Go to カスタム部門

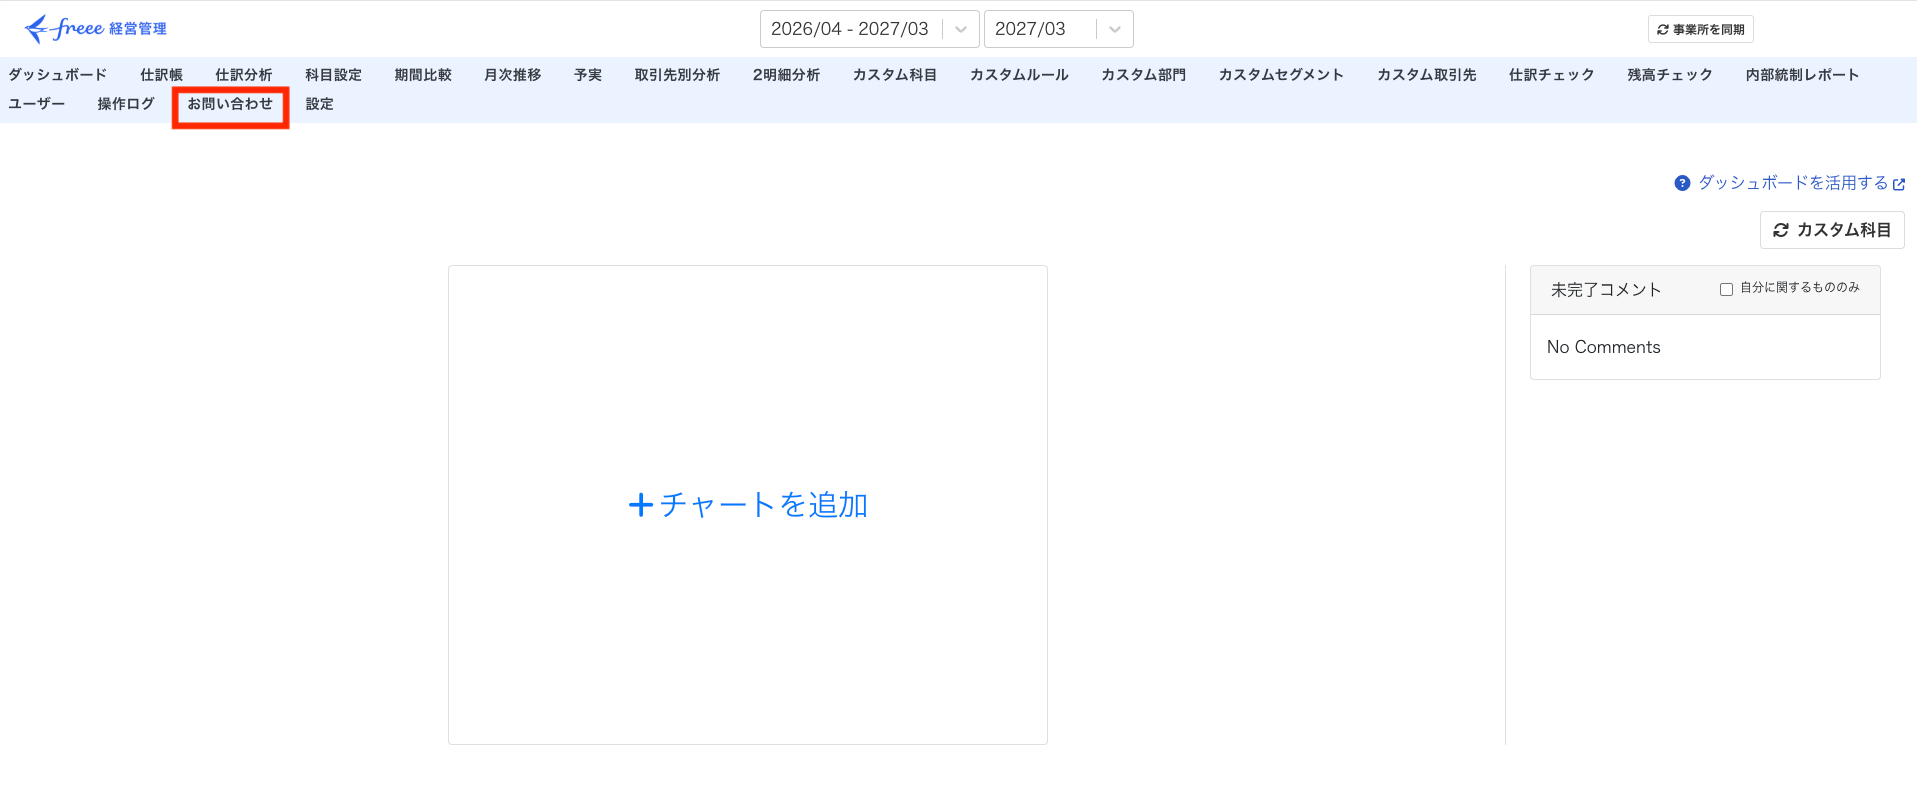(1143, 75)
